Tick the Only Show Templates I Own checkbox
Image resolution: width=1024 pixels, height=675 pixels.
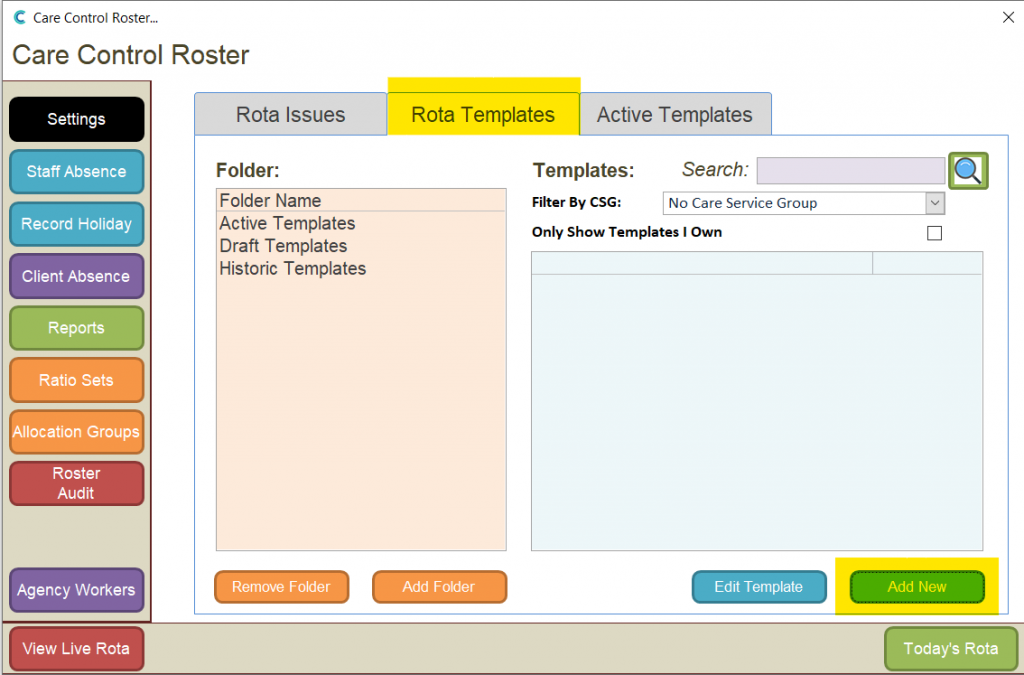[x=935, y=233]
